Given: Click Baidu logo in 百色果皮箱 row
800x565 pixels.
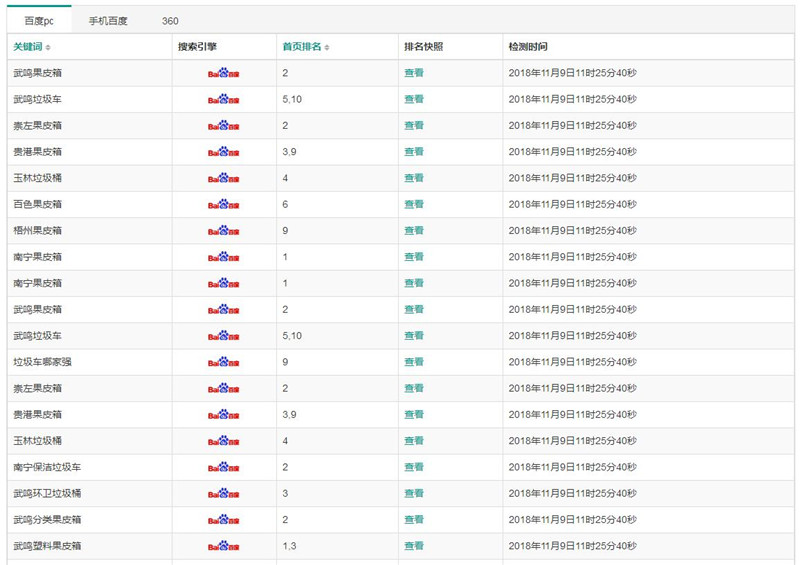Looking at the screenshot, I should 223,204.
